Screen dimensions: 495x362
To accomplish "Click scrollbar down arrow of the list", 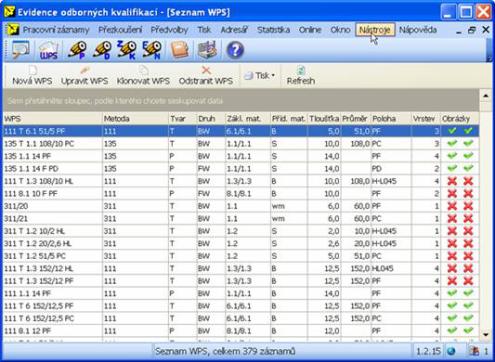I will pyautogui.click(x=486, y=334).
